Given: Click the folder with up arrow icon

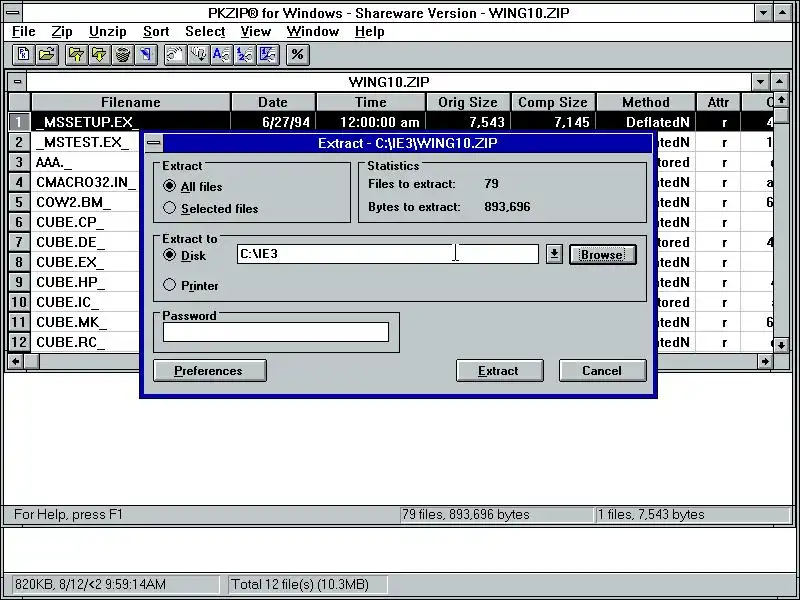Looking at the screenshot, I should (77, 55).
